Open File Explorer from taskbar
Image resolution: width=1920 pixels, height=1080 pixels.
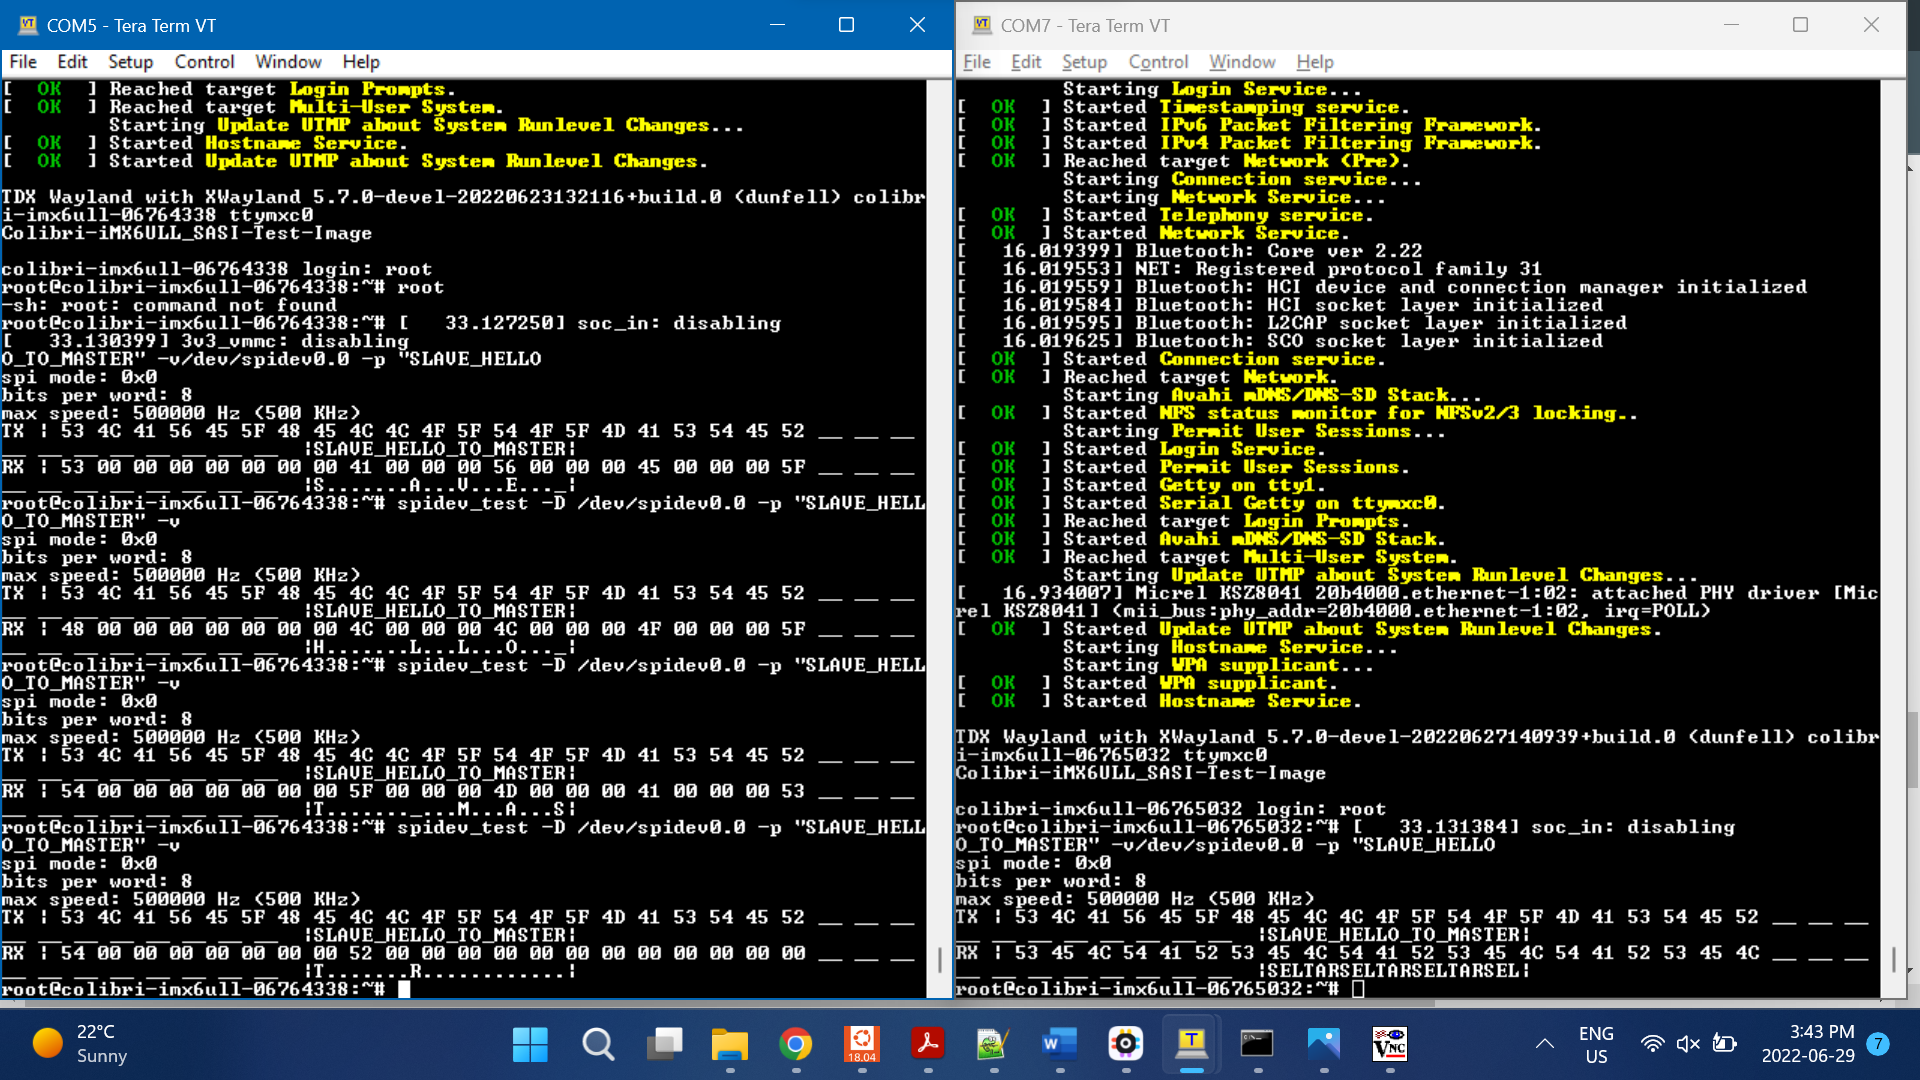(729, 1044)
